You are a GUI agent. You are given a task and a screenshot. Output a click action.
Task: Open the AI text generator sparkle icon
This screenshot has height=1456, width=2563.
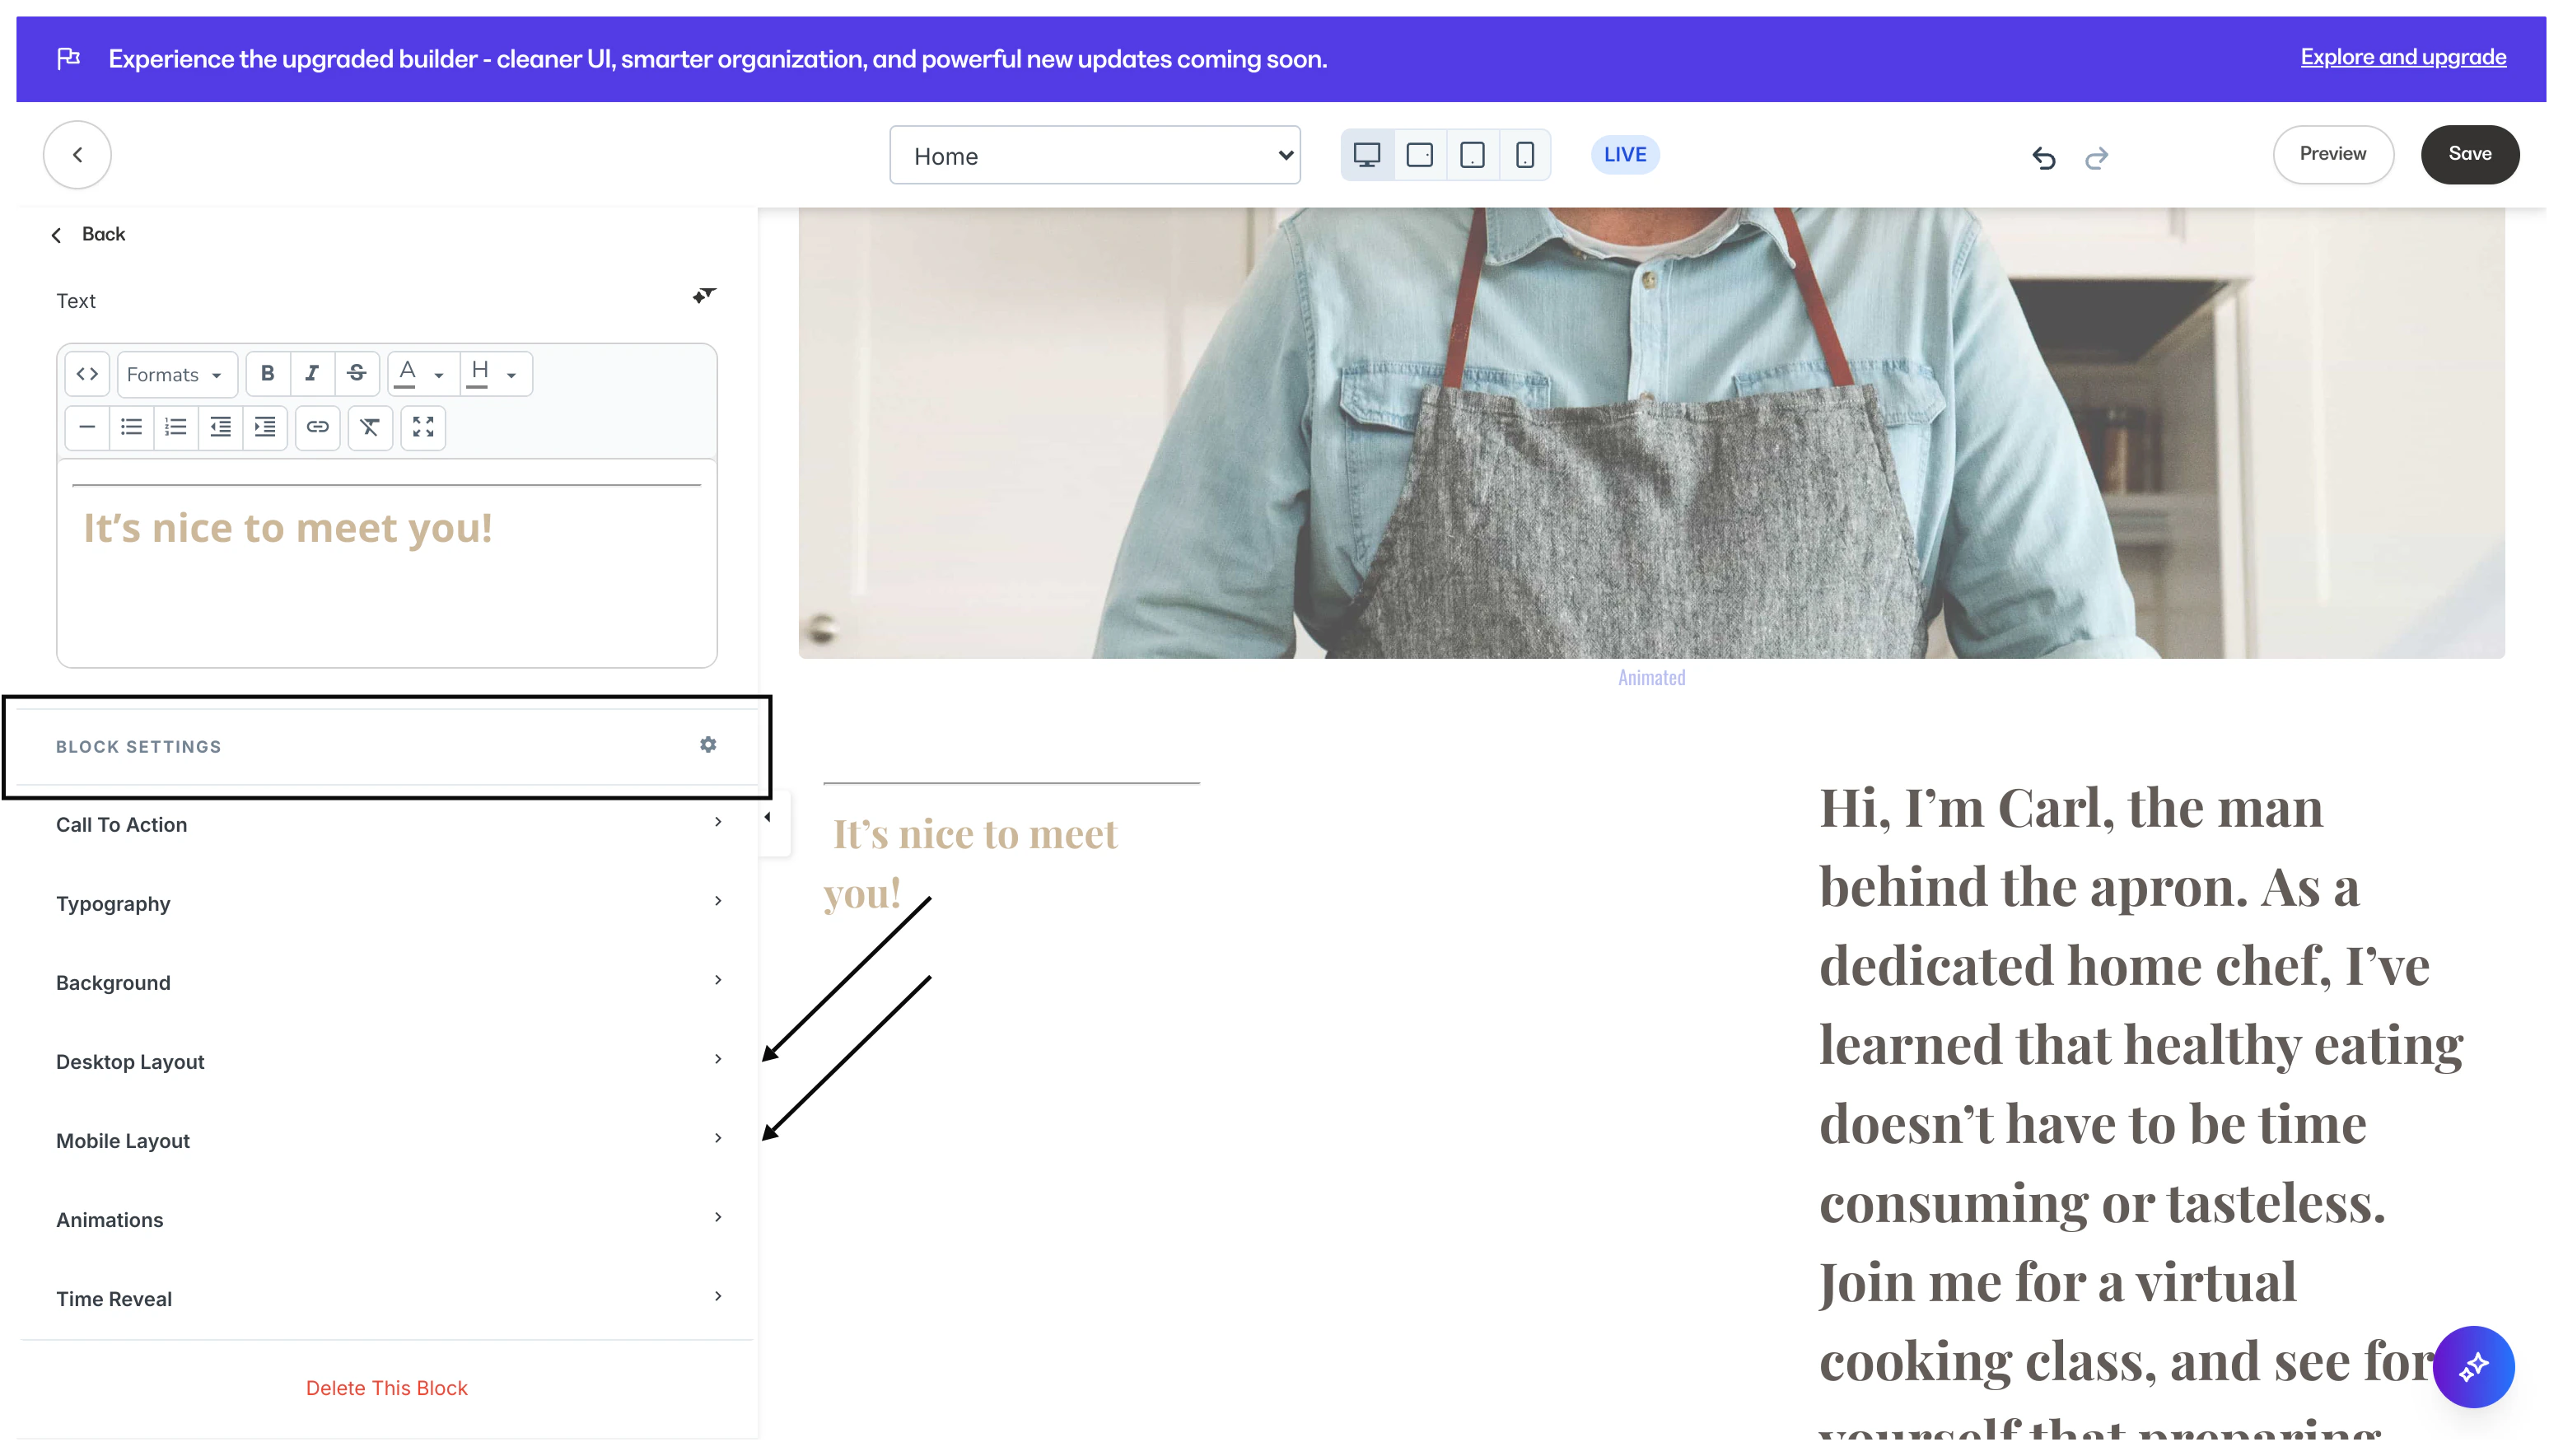704,296
